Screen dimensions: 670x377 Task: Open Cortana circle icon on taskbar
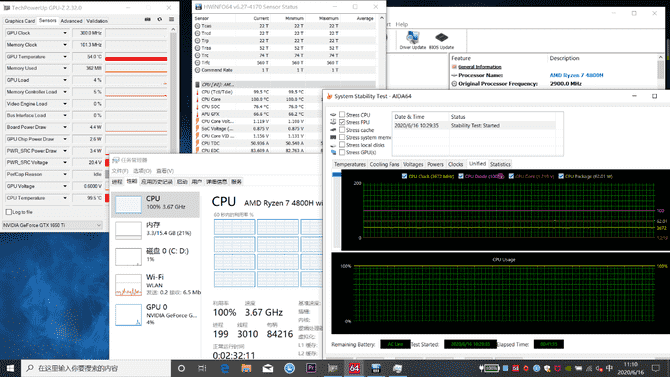pyautogui.click(x=181, y=368)
